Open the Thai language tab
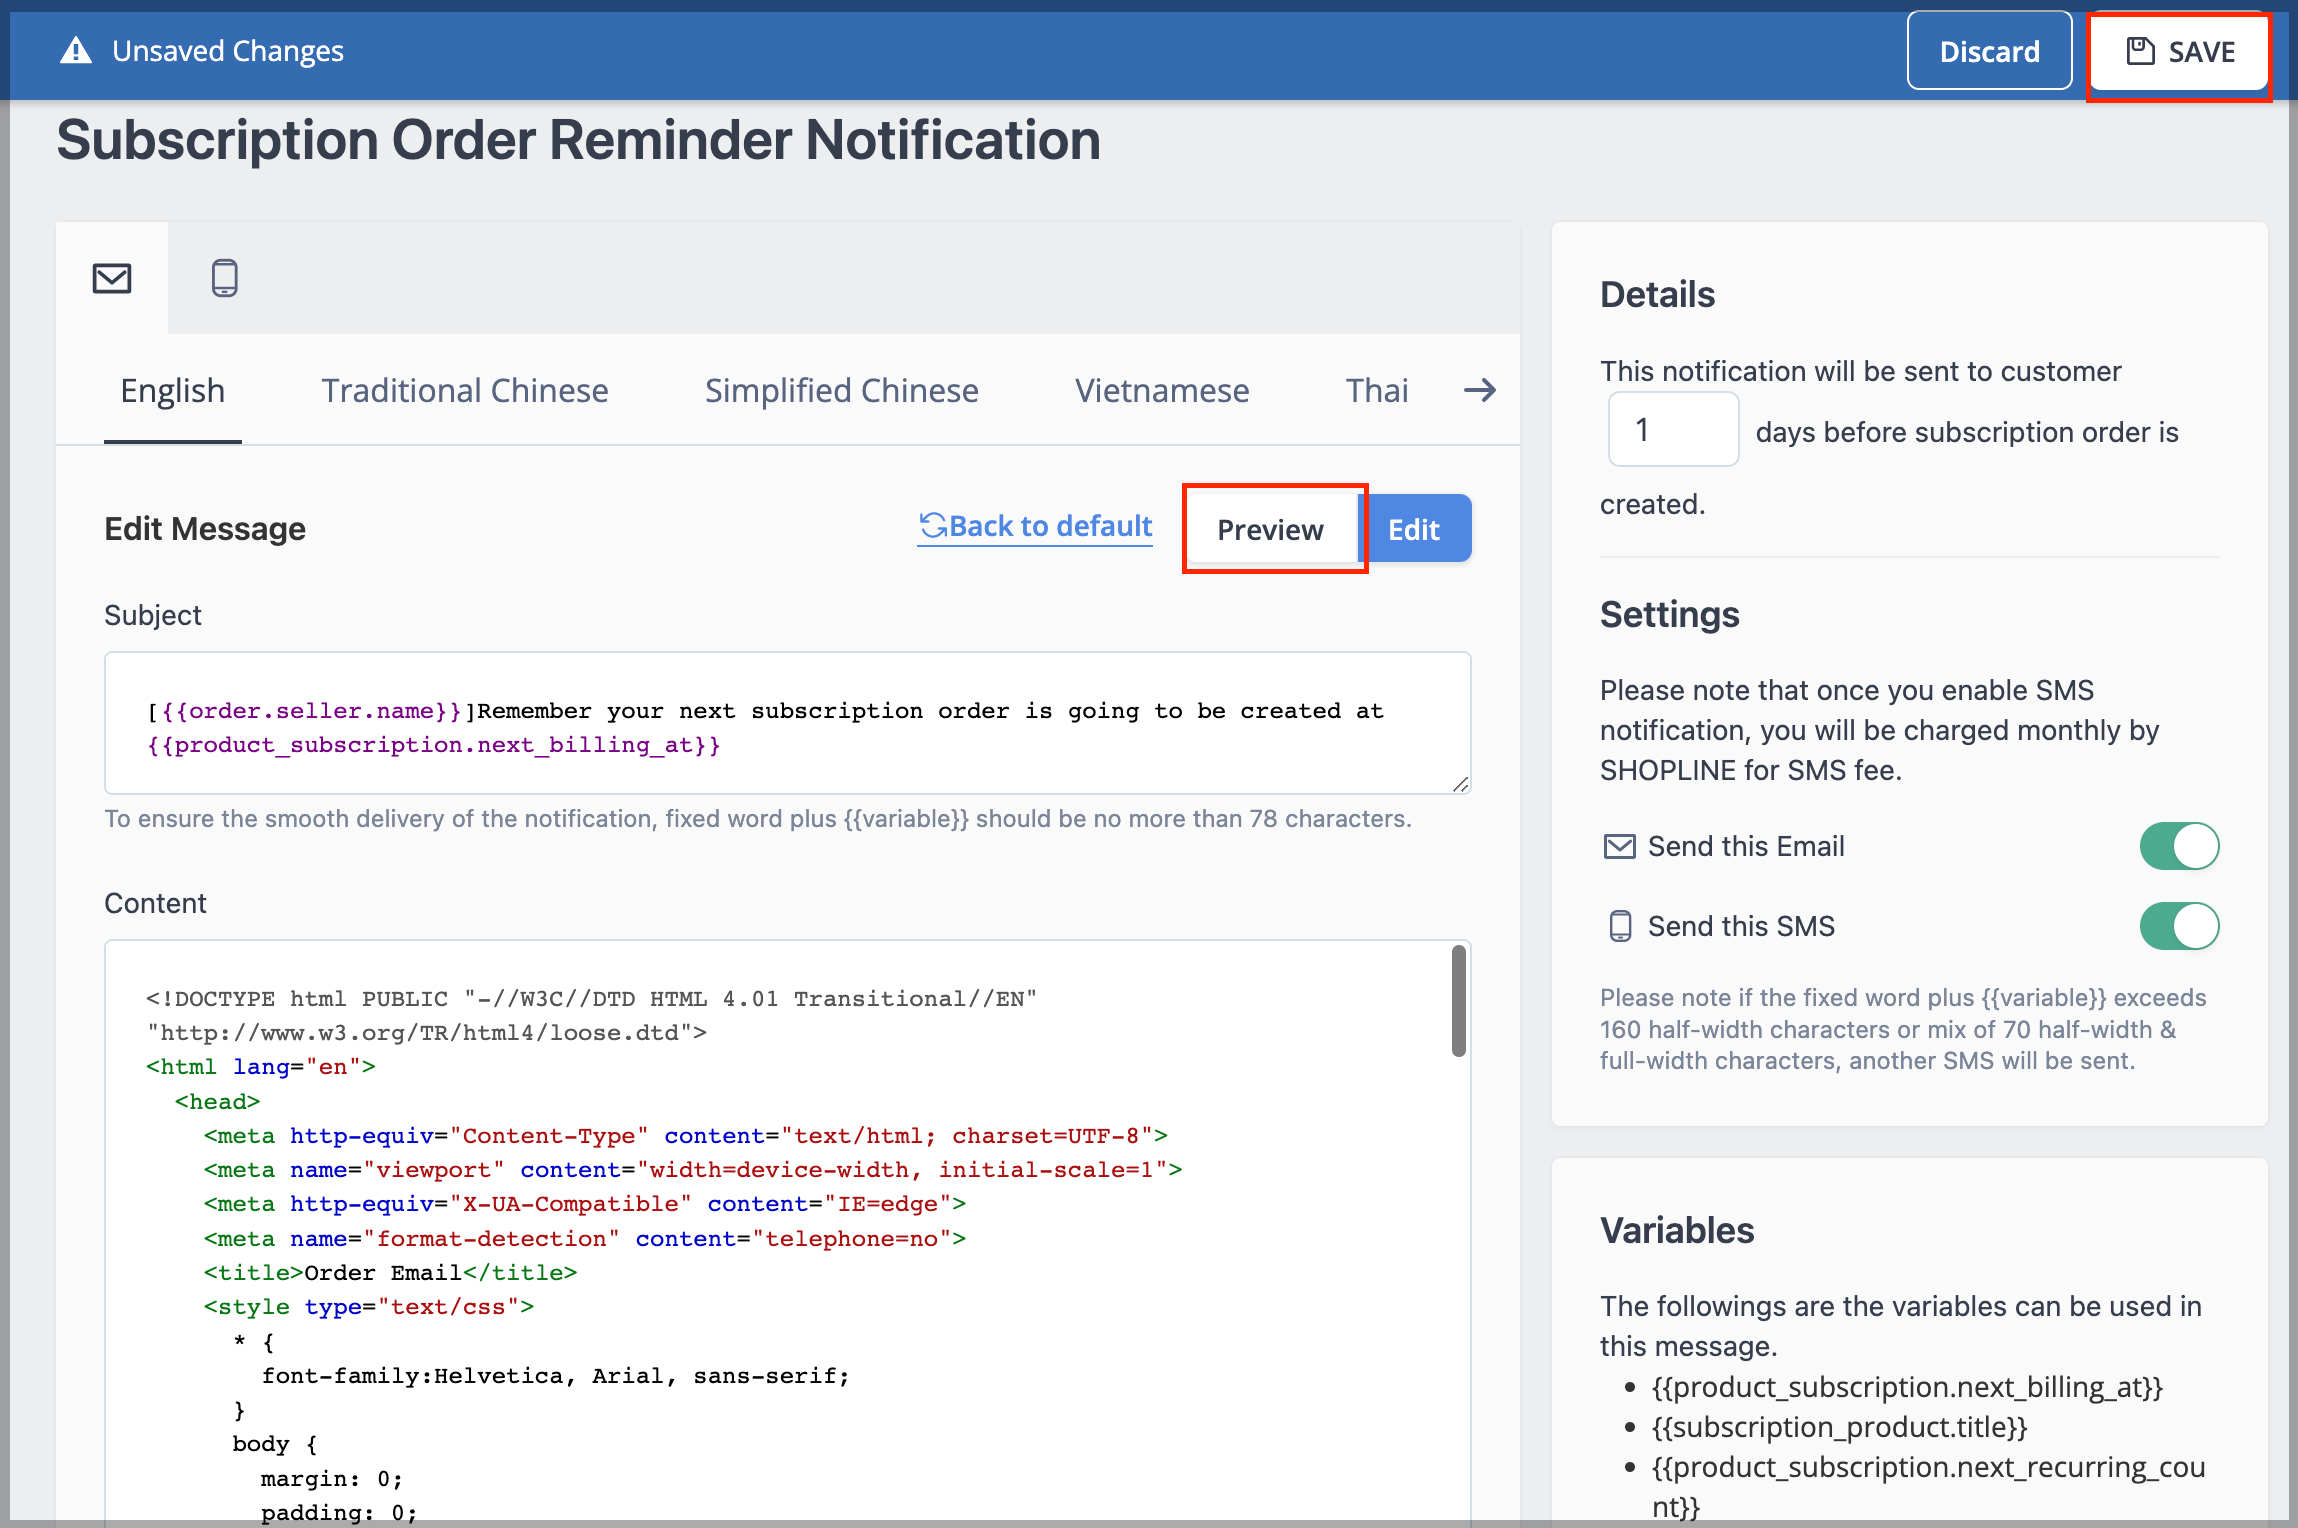Image resolution: width=2298 pixels, height=1528 pixels. tap(1377, 390)
